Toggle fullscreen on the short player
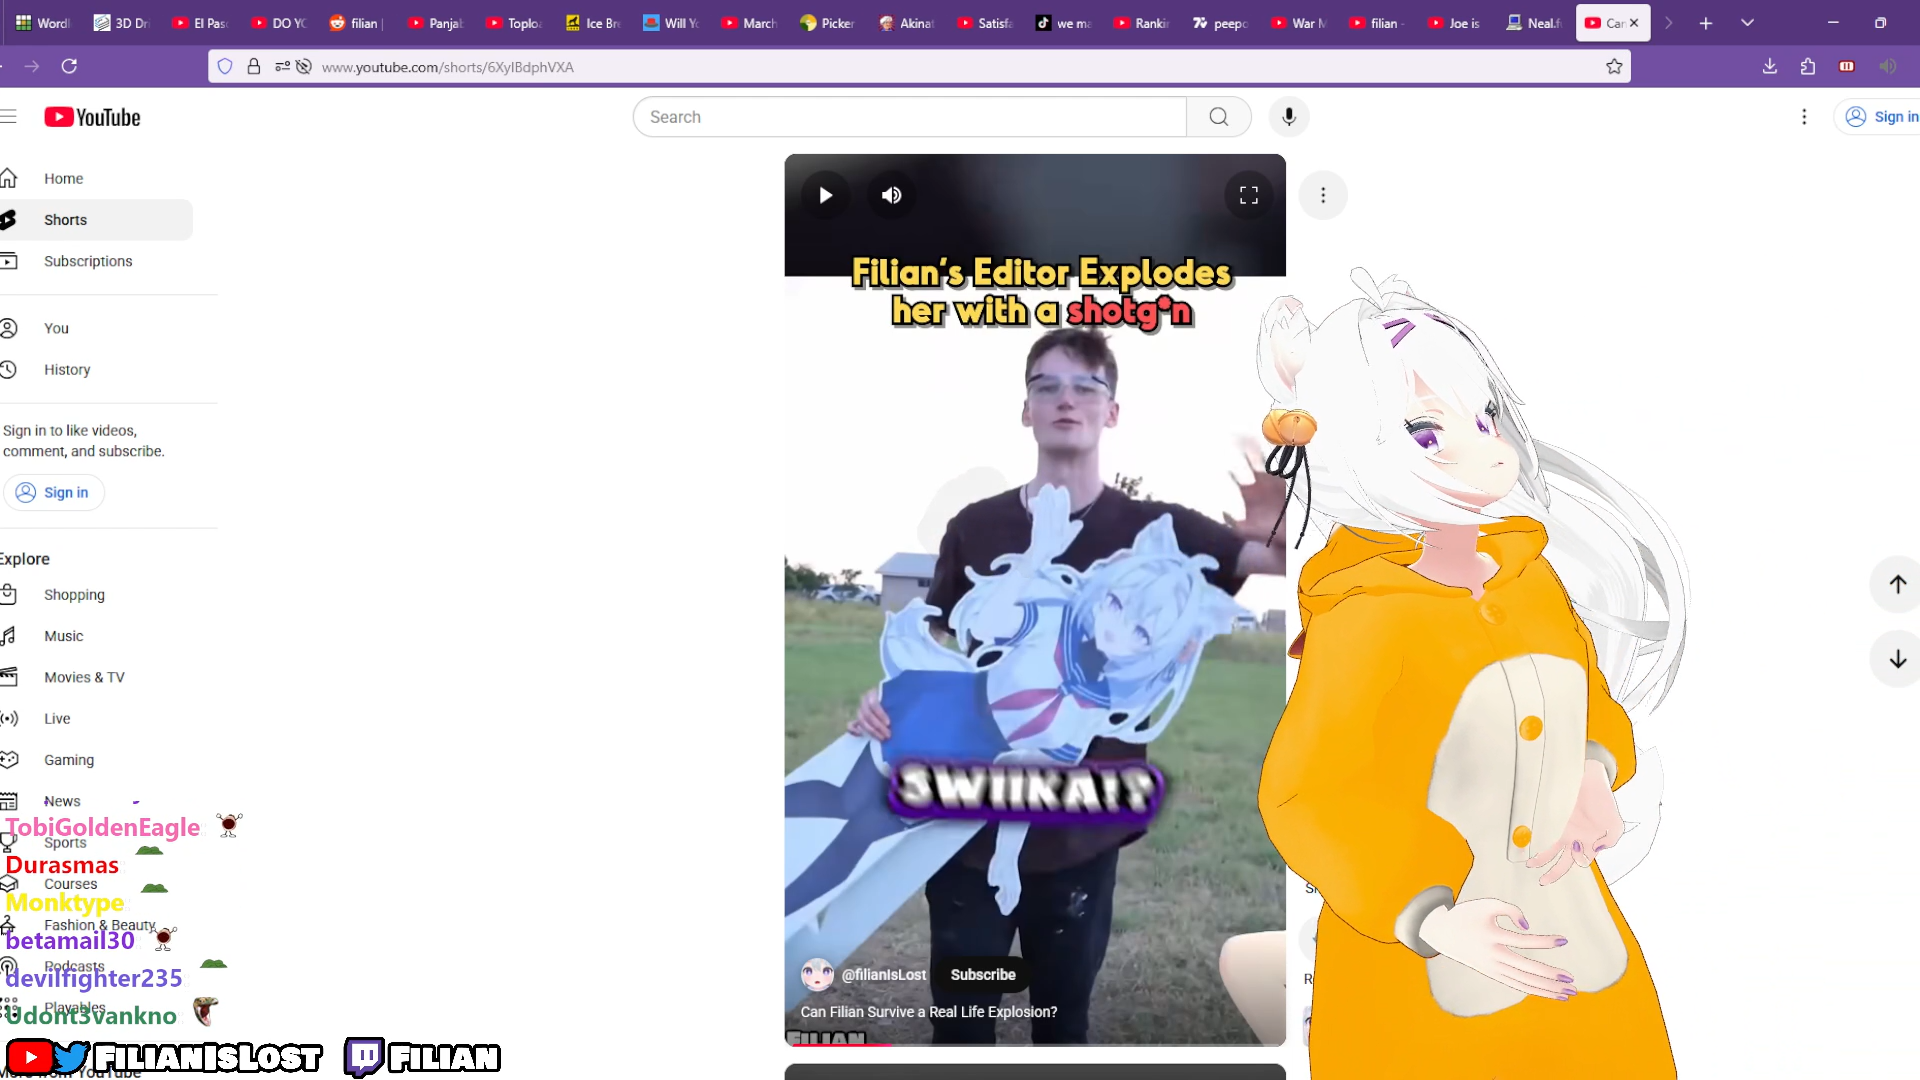 coord(1249,195)
